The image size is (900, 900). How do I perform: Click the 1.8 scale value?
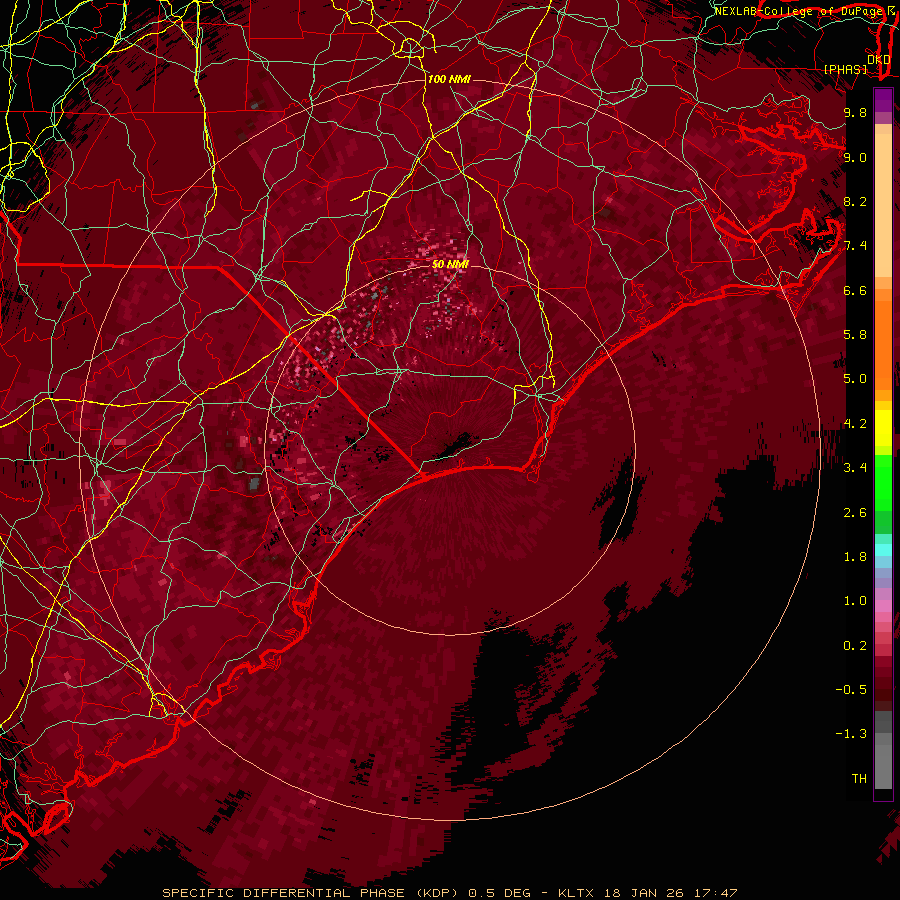[855, 557]
